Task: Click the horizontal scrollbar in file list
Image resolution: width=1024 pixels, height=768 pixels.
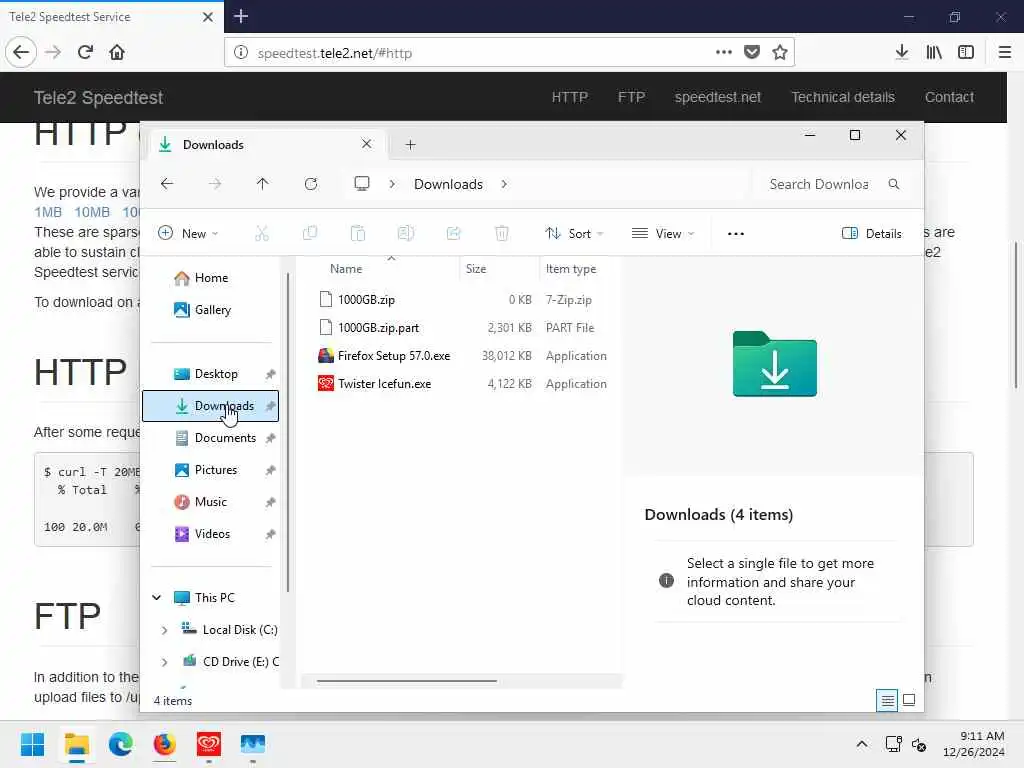Action: [406, 681]
